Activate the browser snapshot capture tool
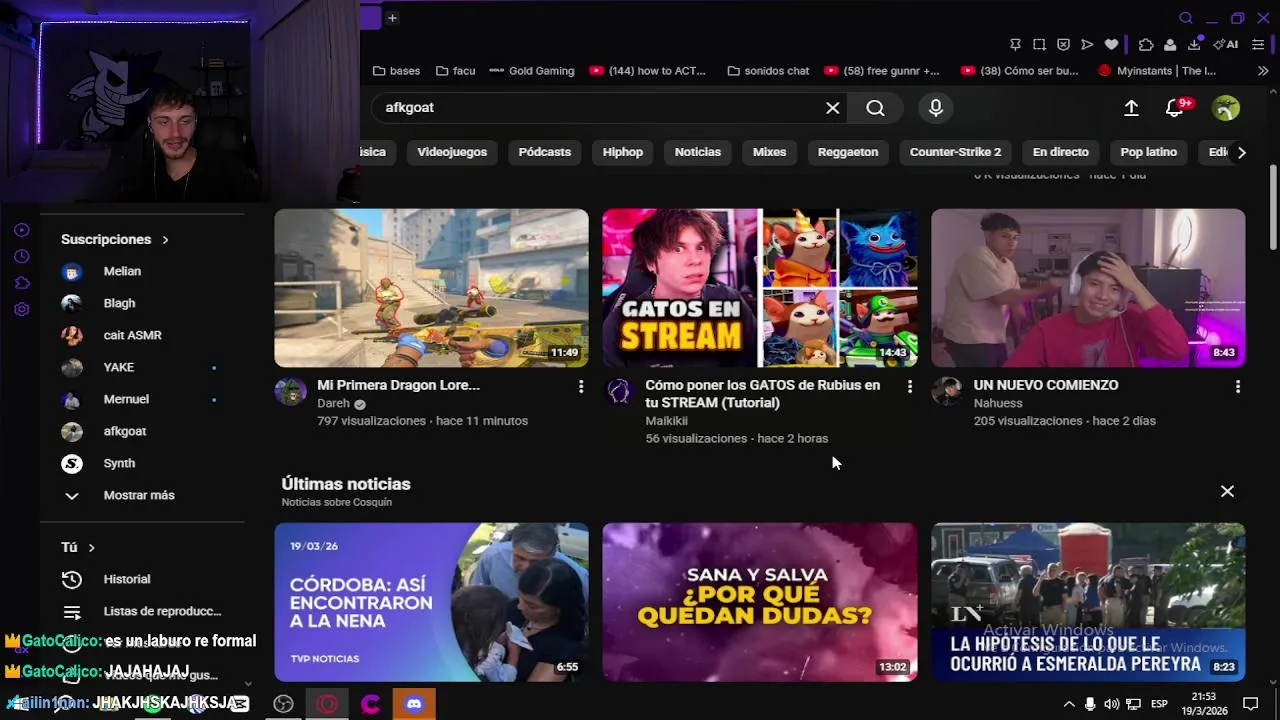The image size is (1280, 720). click(x=1039, y=44)
